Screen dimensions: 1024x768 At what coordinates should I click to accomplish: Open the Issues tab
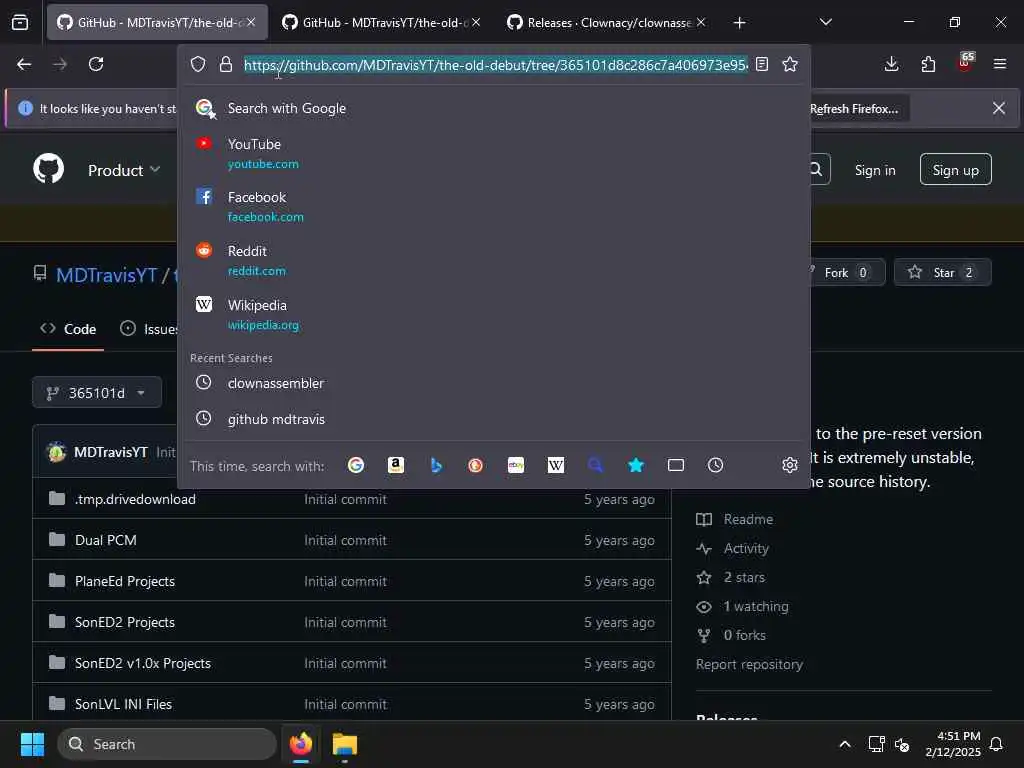(149, 329)
